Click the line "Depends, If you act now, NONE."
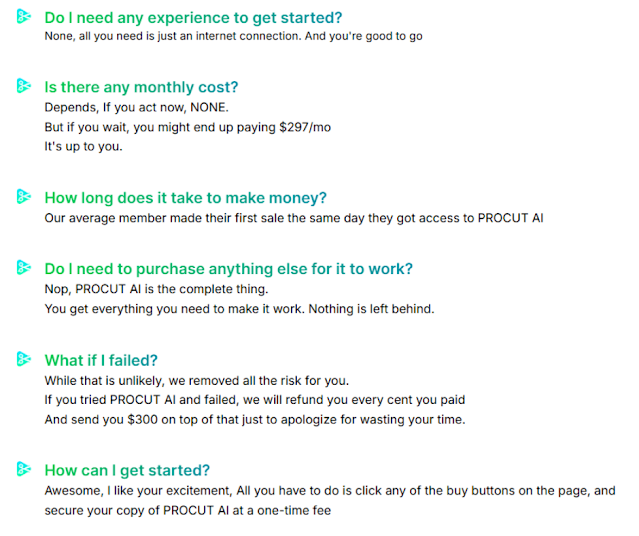Screen dimensions: 639x536 tap(137, 108)
